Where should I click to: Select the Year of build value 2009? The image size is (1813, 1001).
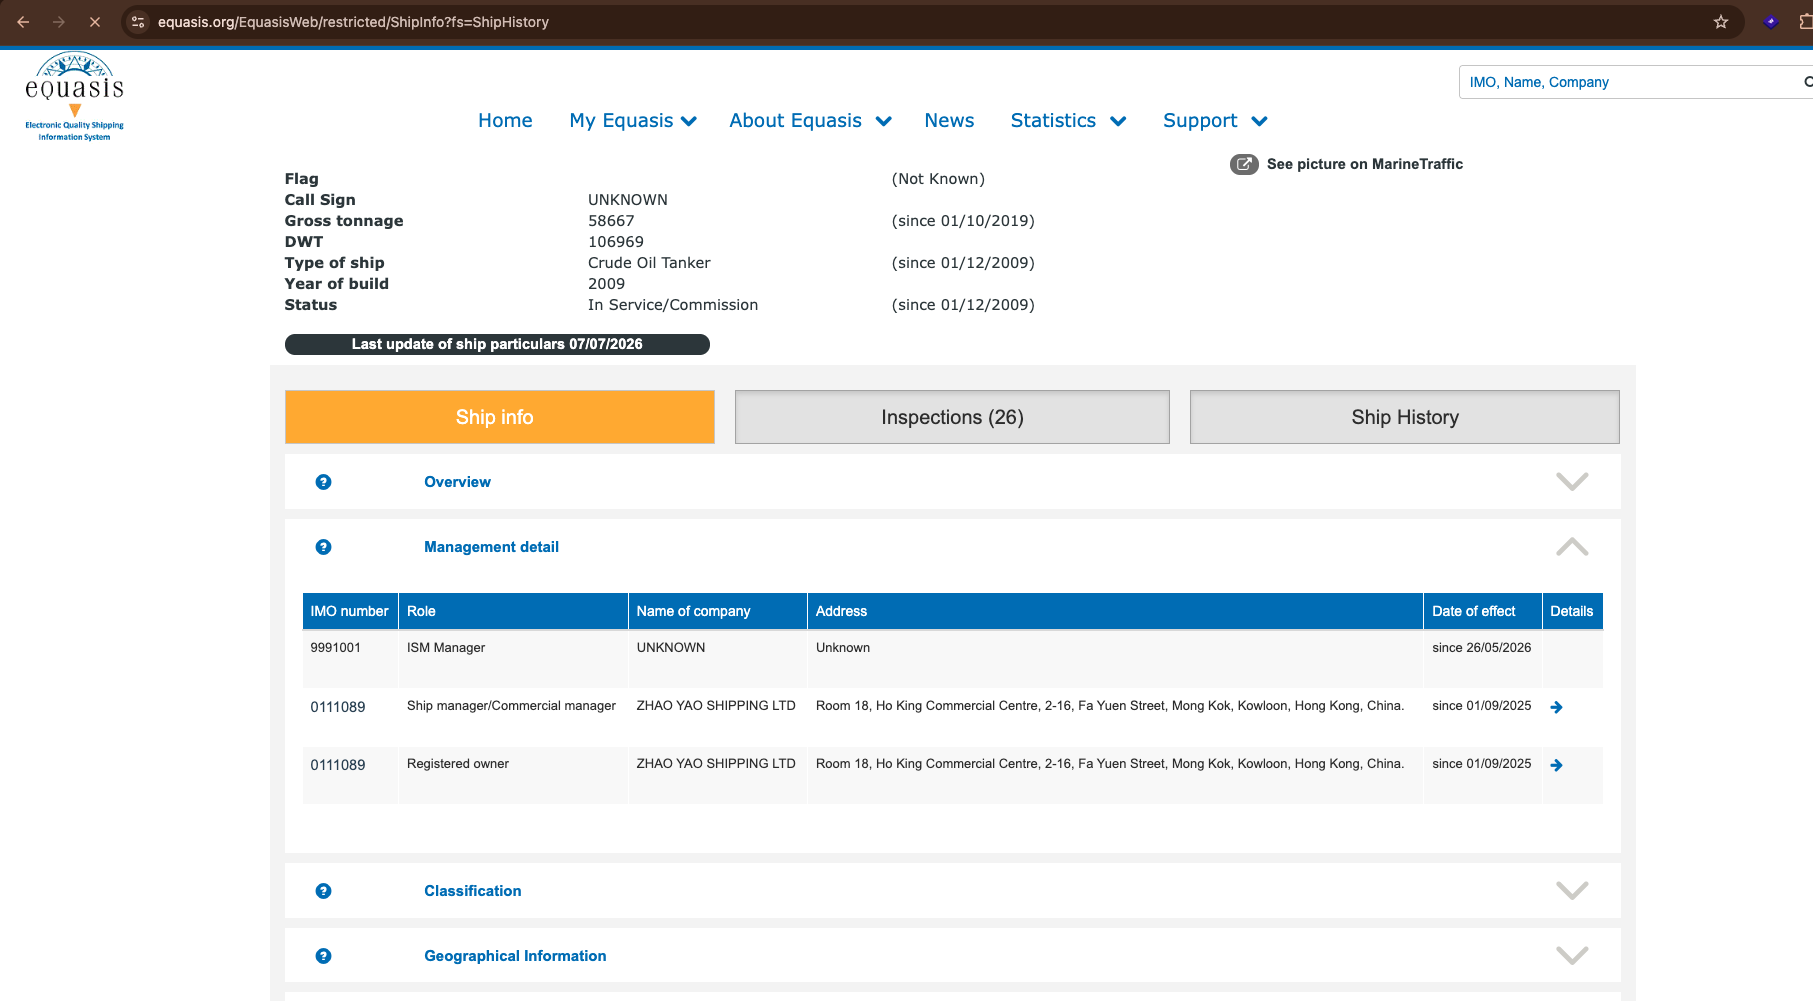(606, 284)
